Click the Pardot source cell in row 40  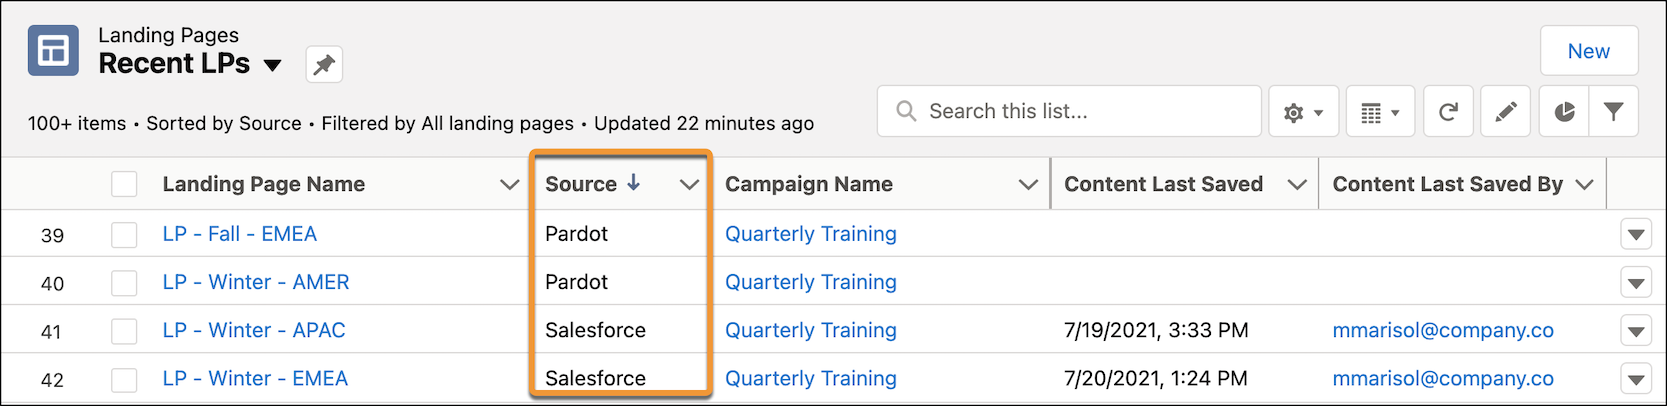pyautogui.click(x=576, y=282)
